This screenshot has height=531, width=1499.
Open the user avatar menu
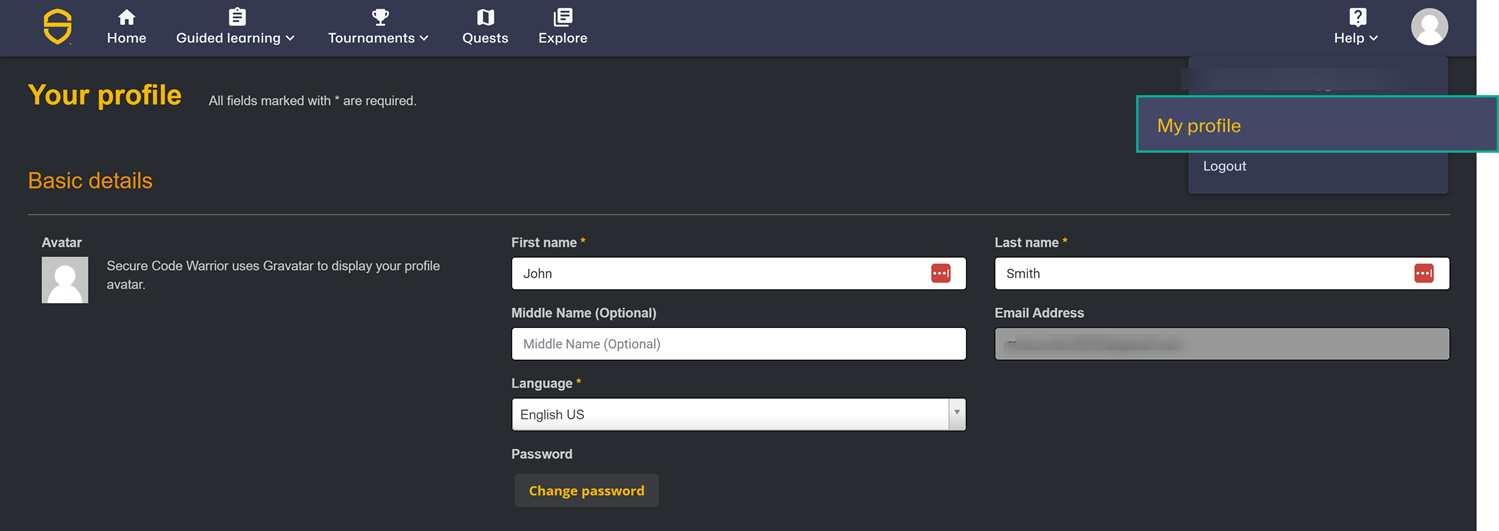point(1429,27)
